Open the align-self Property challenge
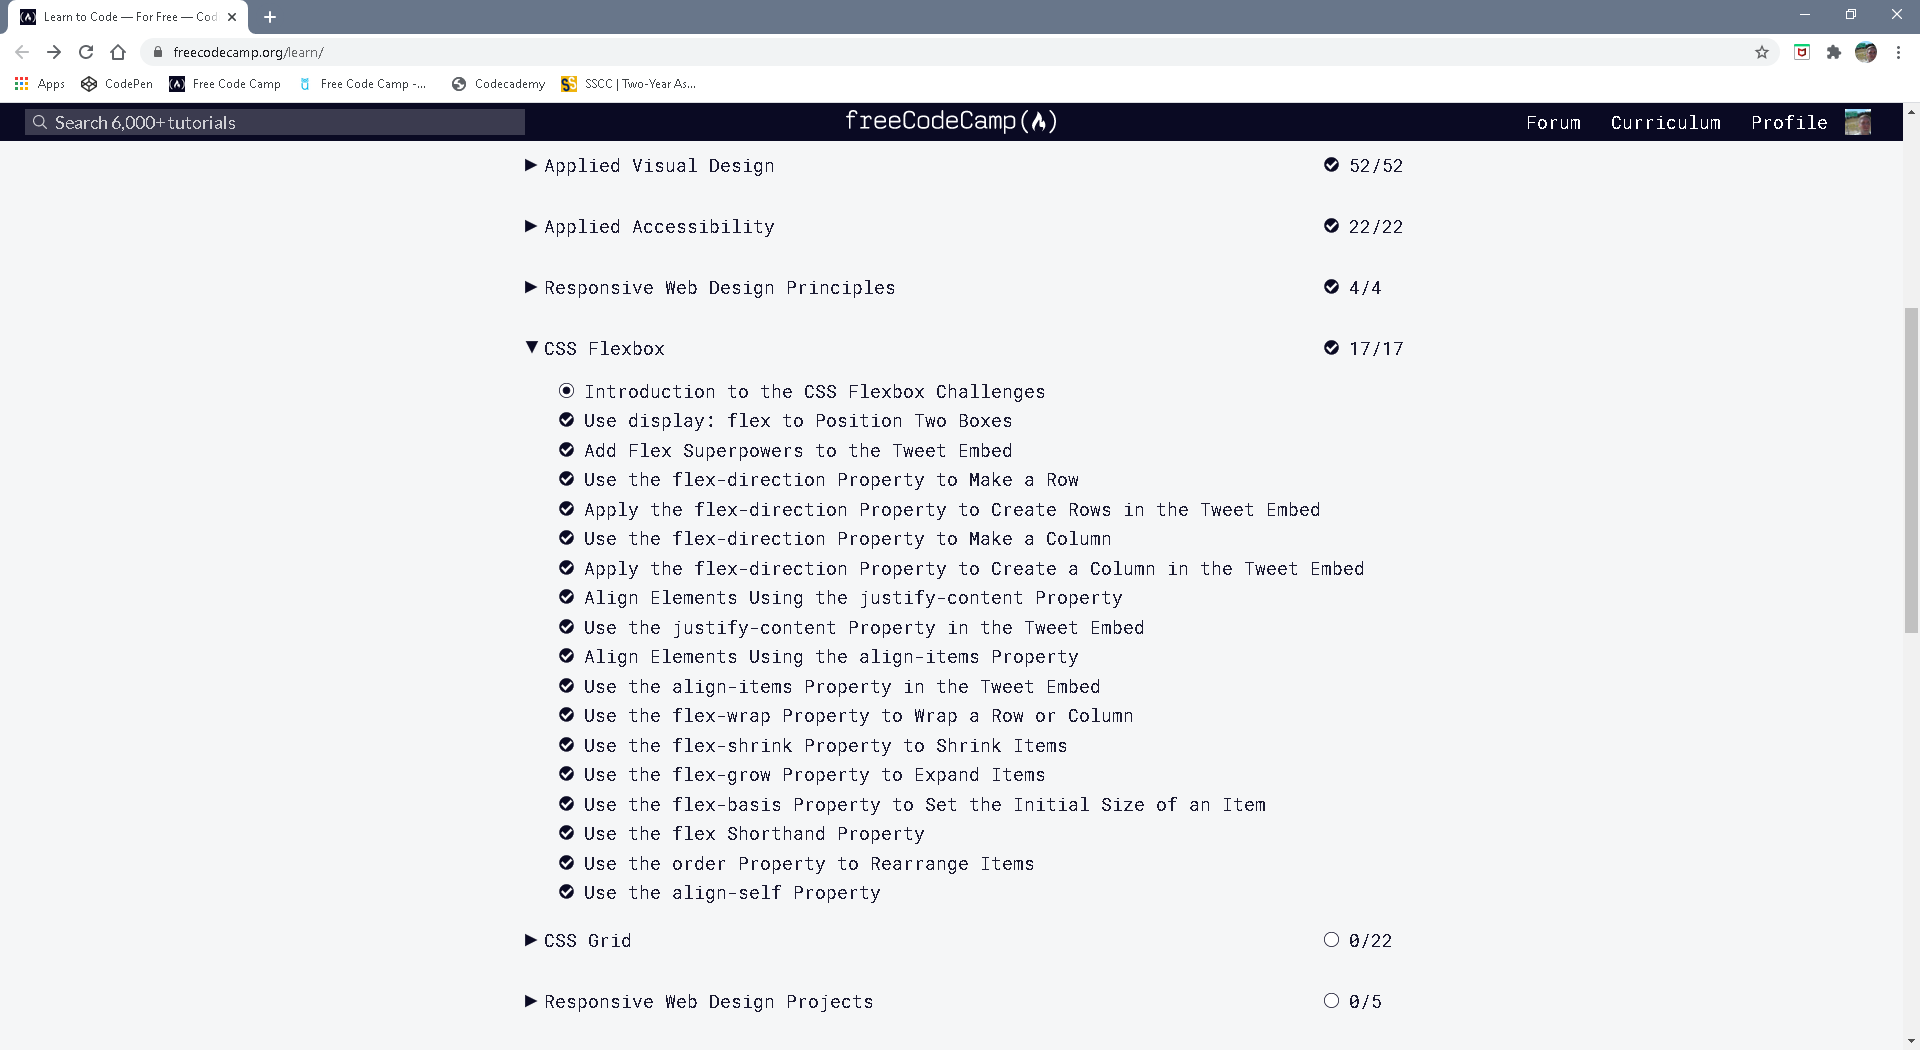 (731, 892)
